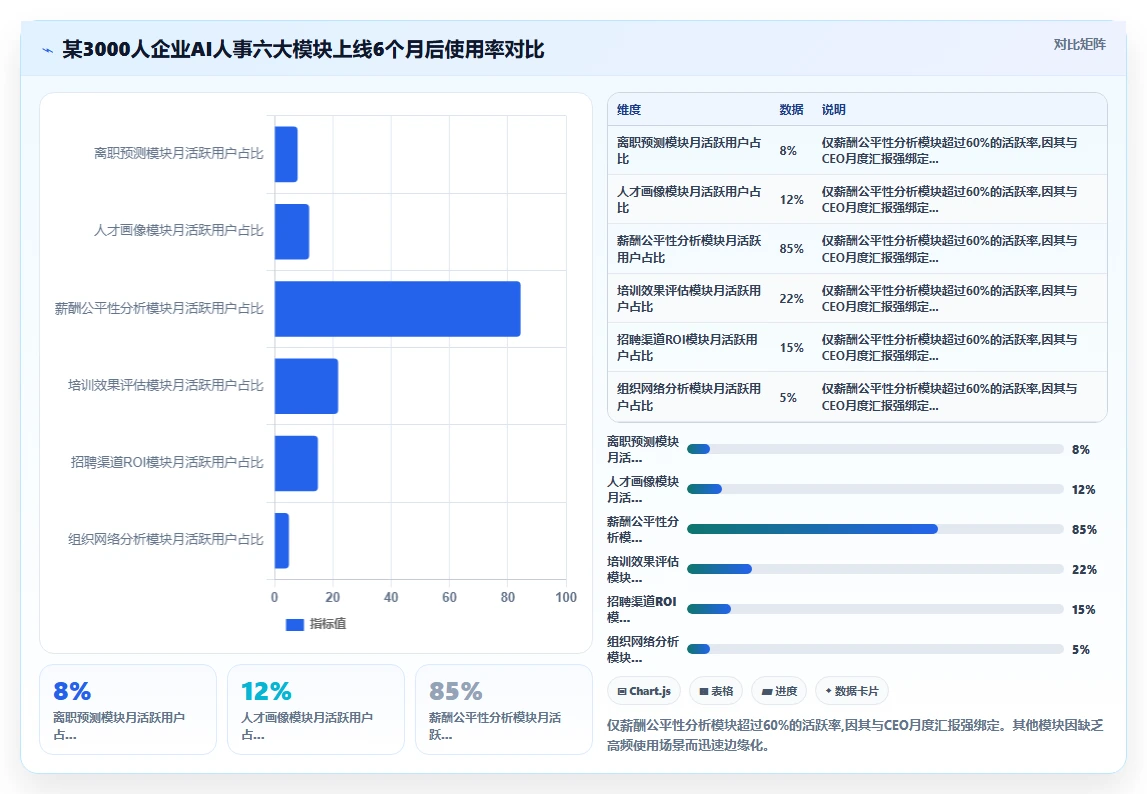The height and width of the screenshot is (794, 1147).
Task: Click table cell 离职预测模块月活跃用户占比
Action: tap(689, 151)
